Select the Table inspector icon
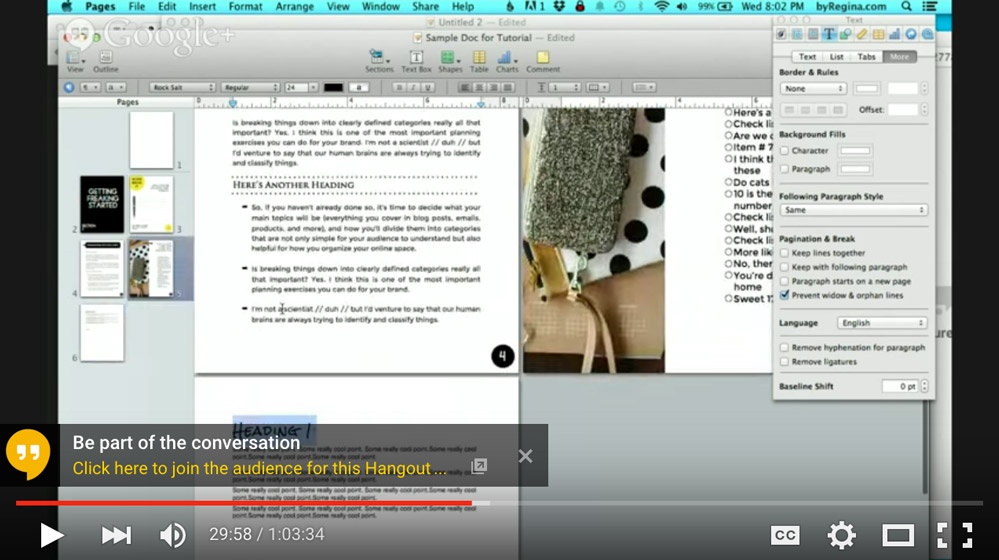 [878, 34]
